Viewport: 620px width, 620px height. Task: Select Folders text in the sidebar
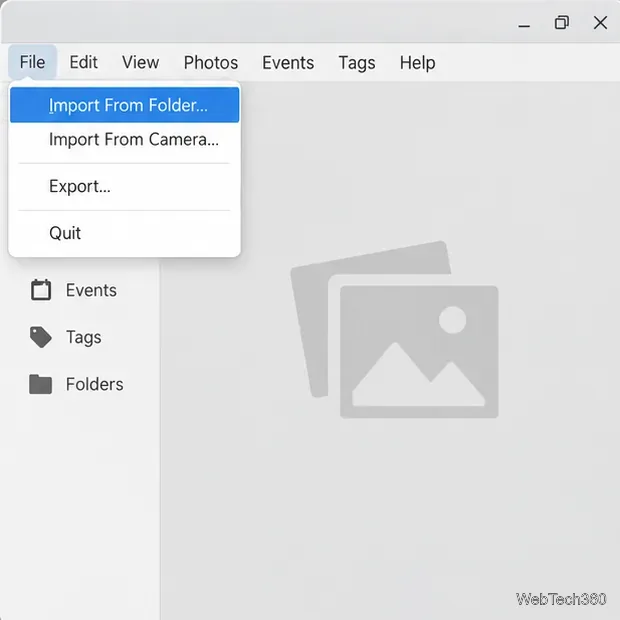click(95, 384)
